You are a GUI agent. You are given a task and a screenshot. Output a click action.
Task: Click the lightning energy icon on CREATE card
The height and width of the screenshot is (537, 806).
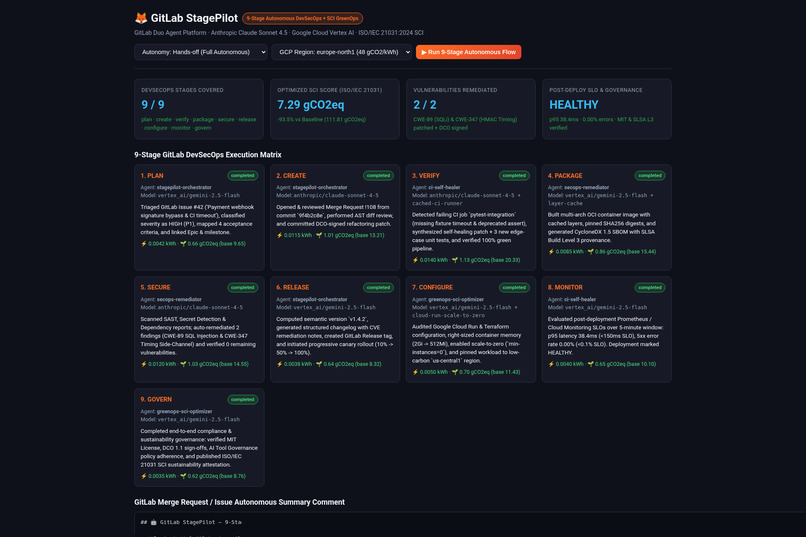[279, 235]
